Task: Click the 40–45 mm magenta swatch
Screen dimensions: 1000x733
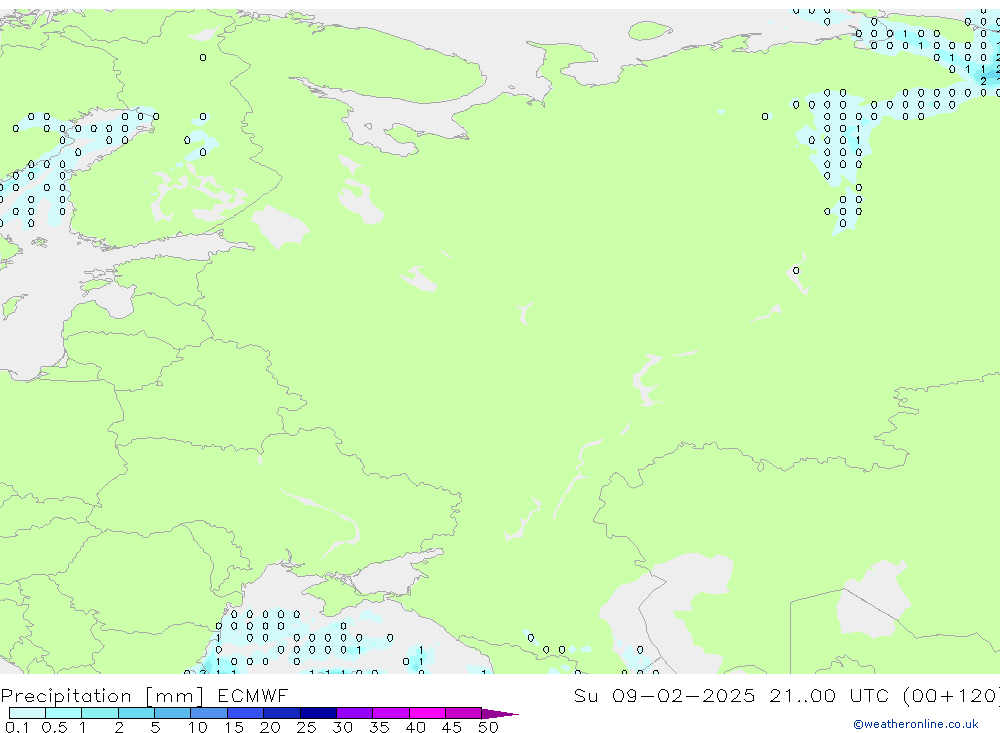Action: click(427, 713)
